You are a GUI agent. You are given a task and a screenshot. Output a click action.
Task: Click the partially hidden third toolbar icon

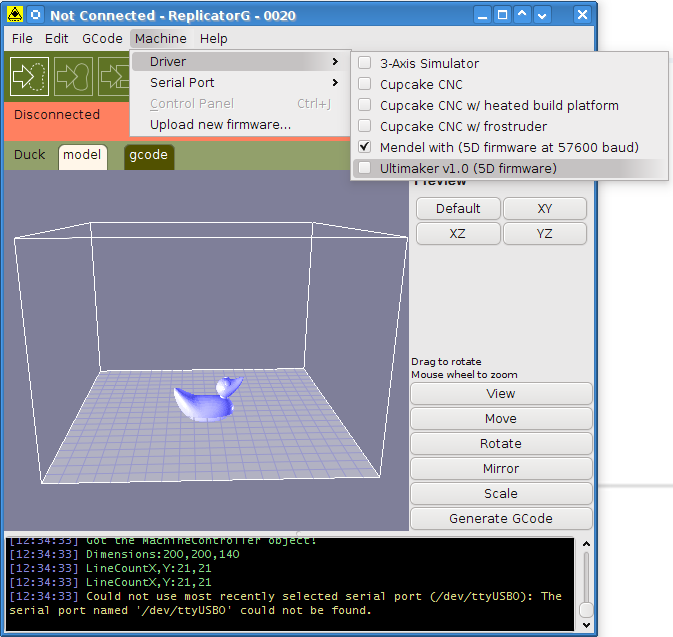point(114,76)
